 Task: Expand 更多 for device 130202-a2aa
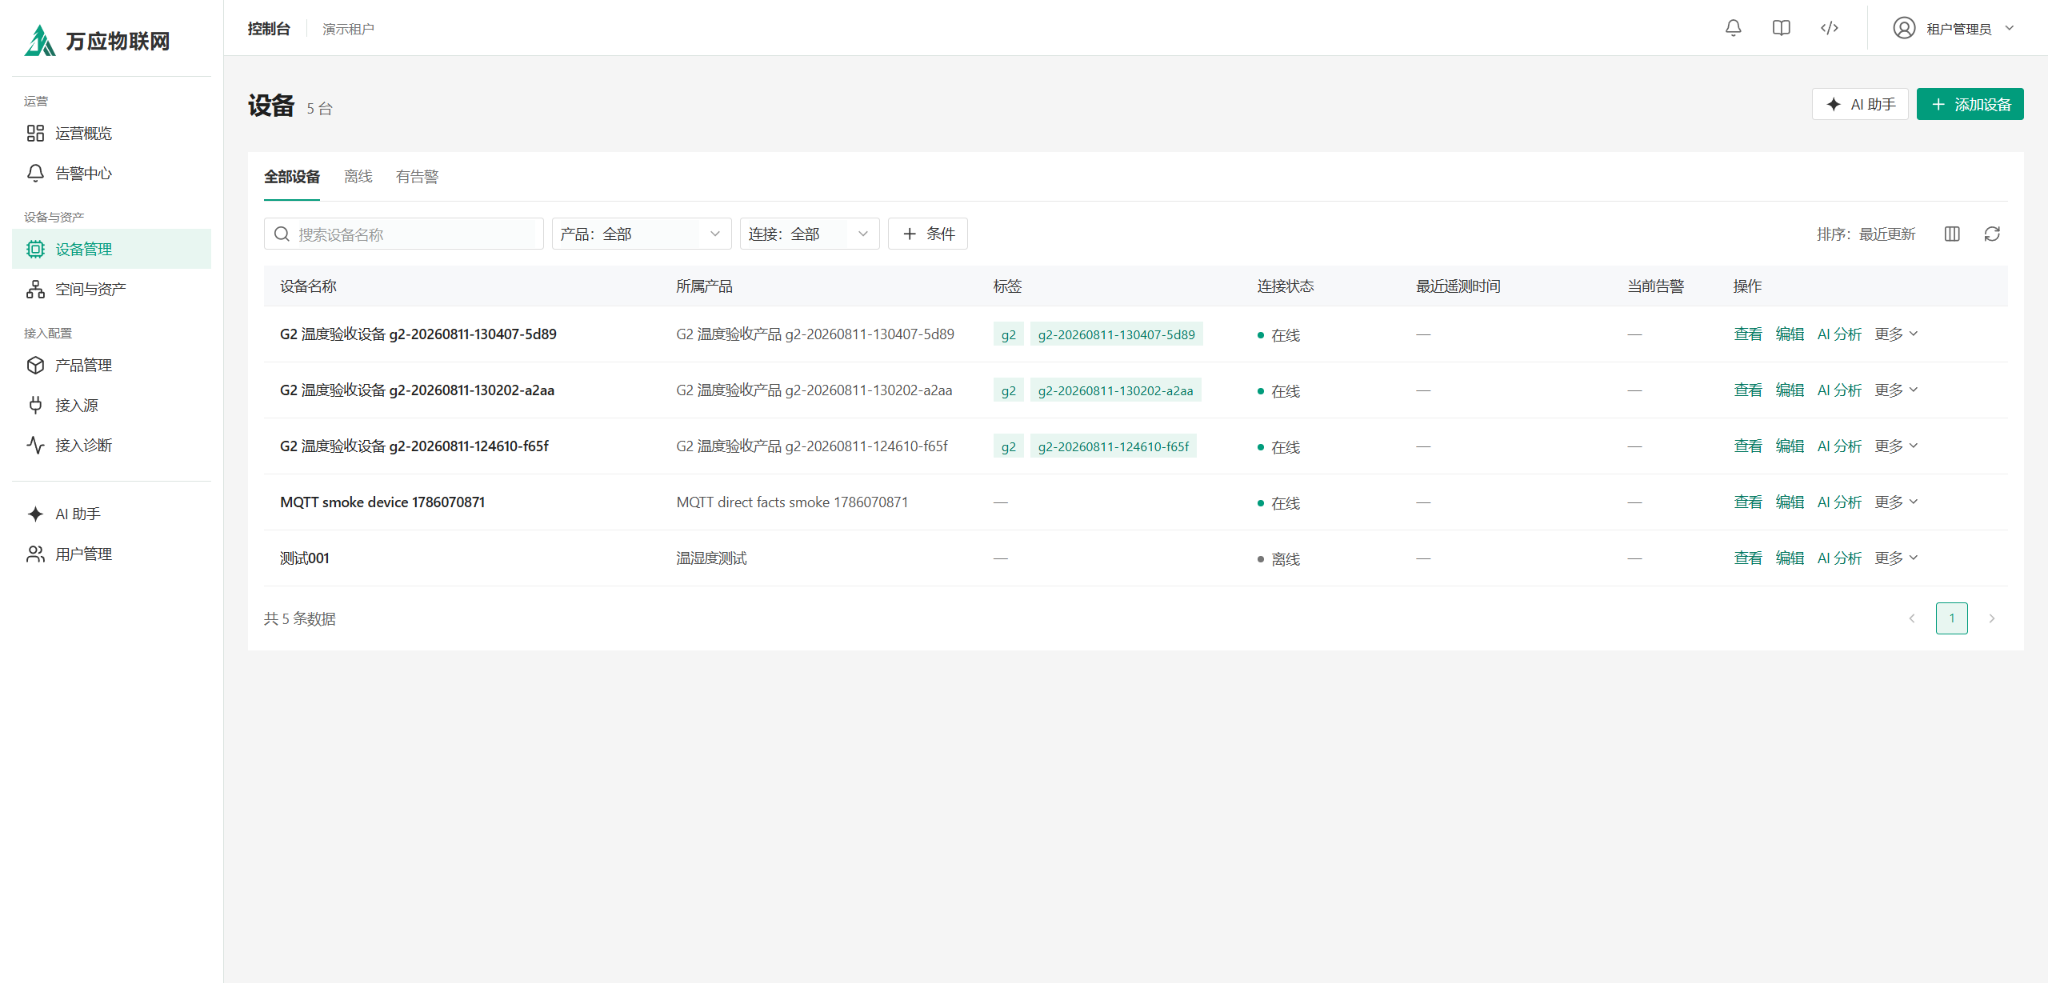point(1896,390)
